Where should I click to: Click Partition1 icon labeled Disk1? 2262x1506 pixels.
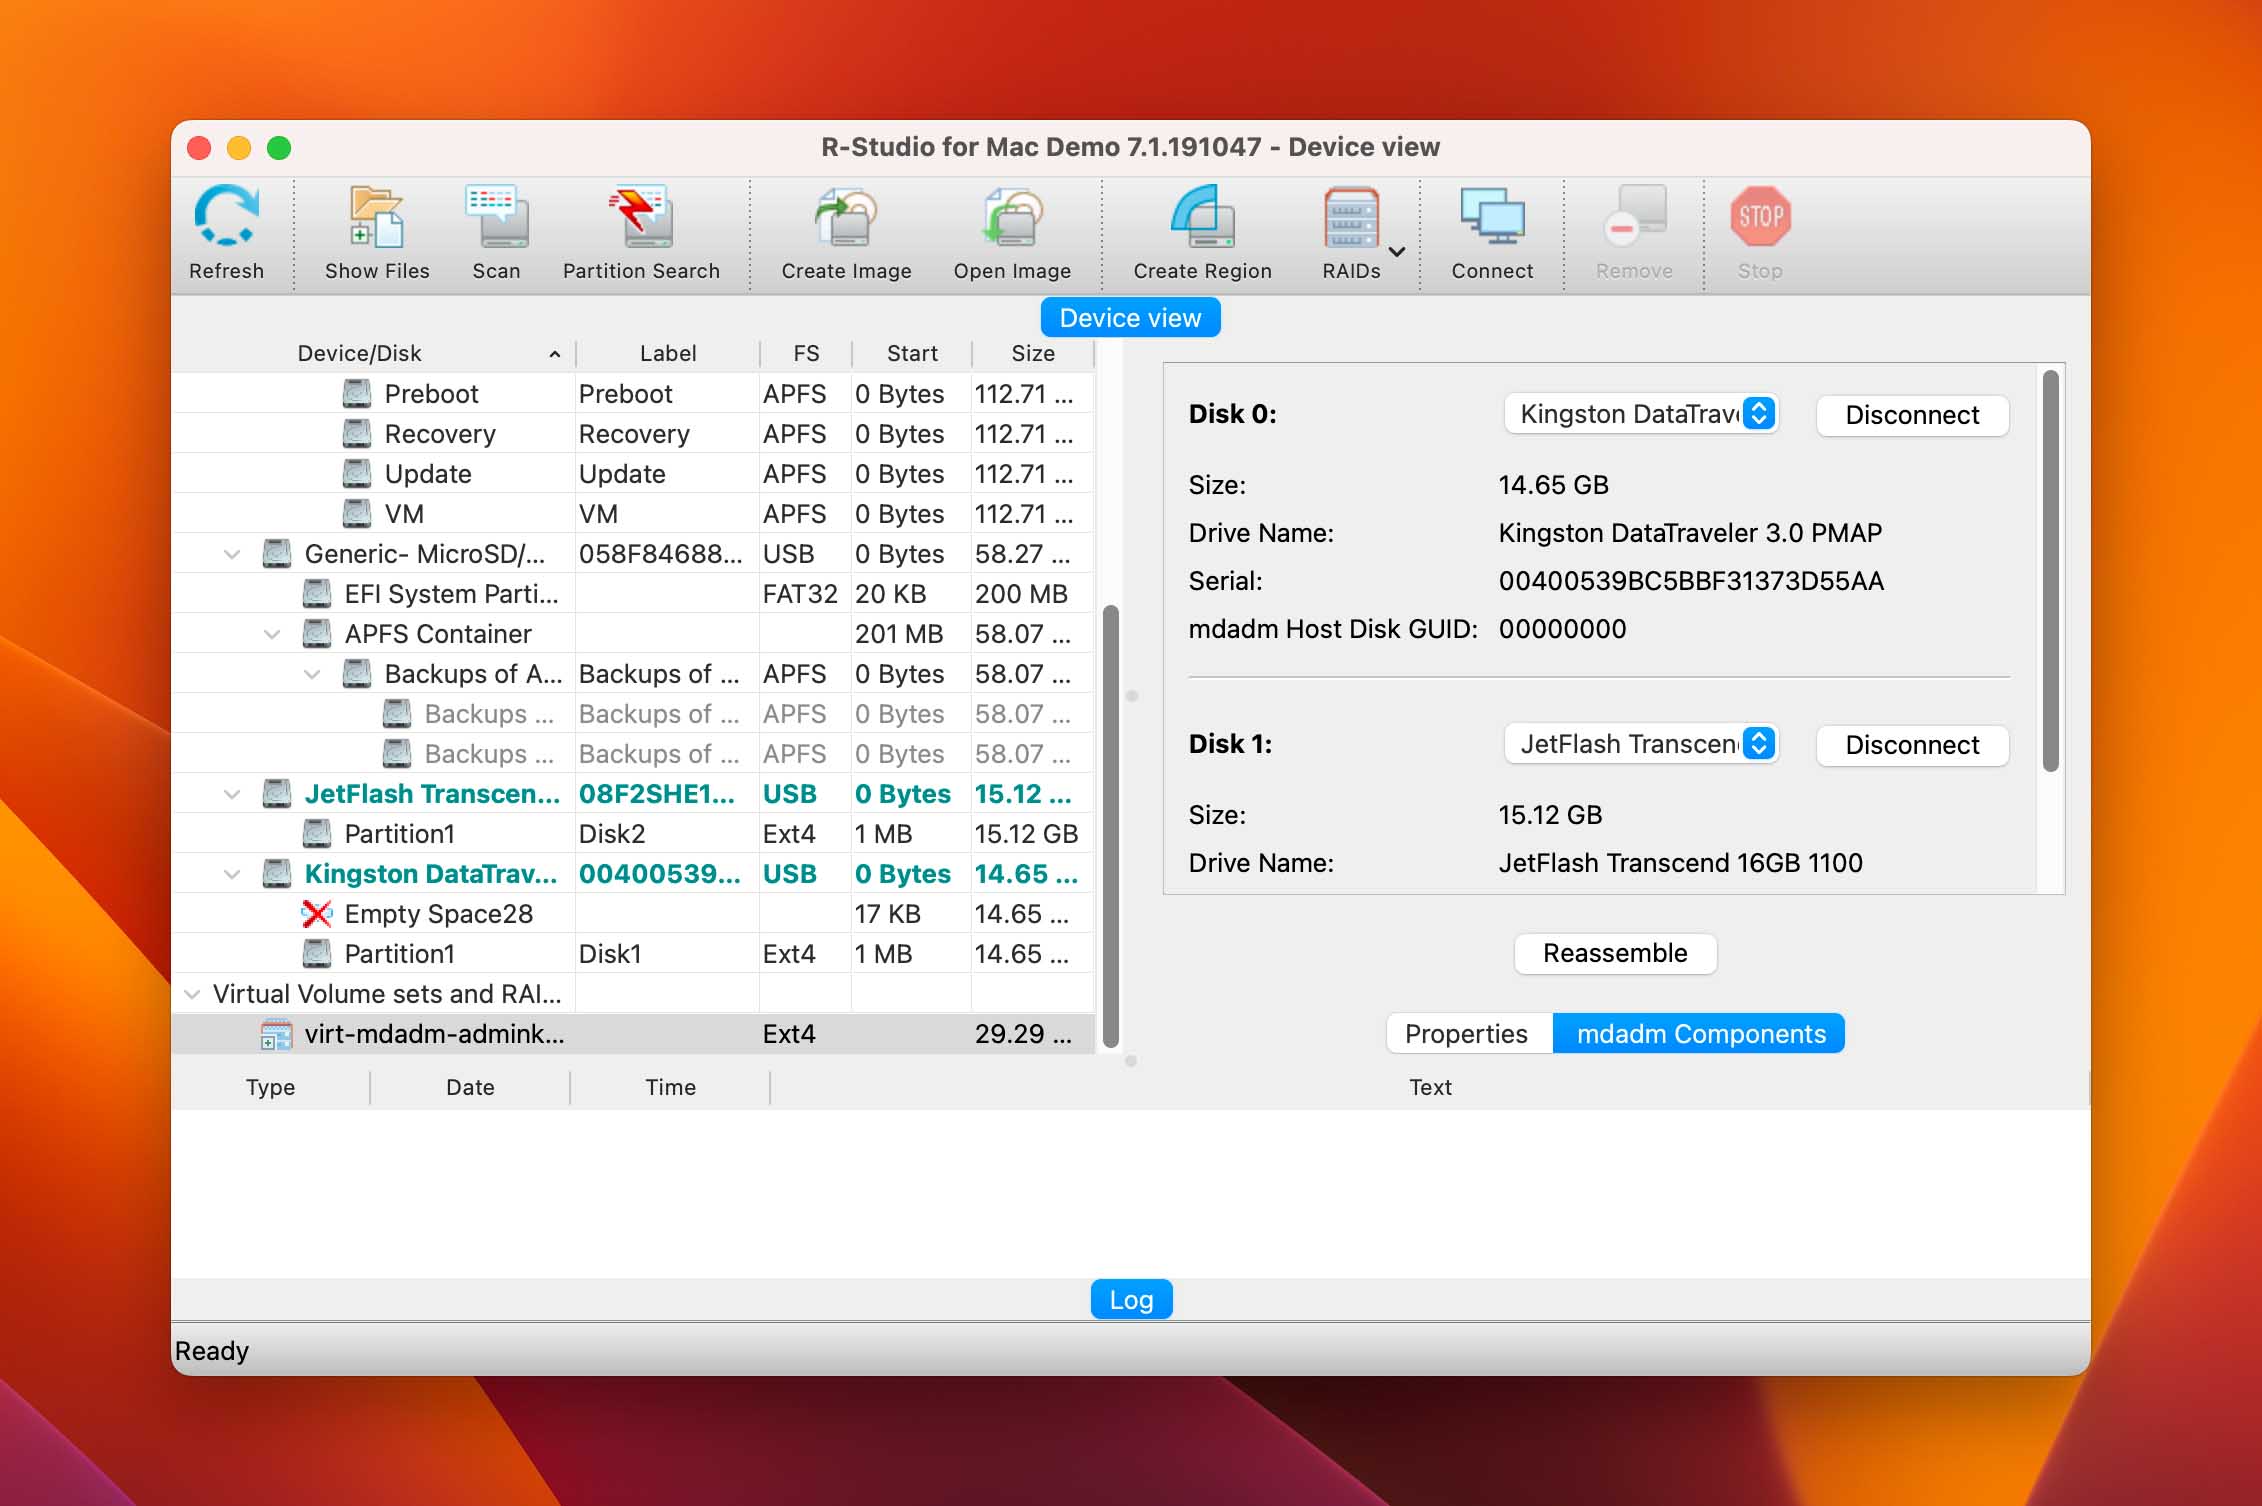[317, 954]
